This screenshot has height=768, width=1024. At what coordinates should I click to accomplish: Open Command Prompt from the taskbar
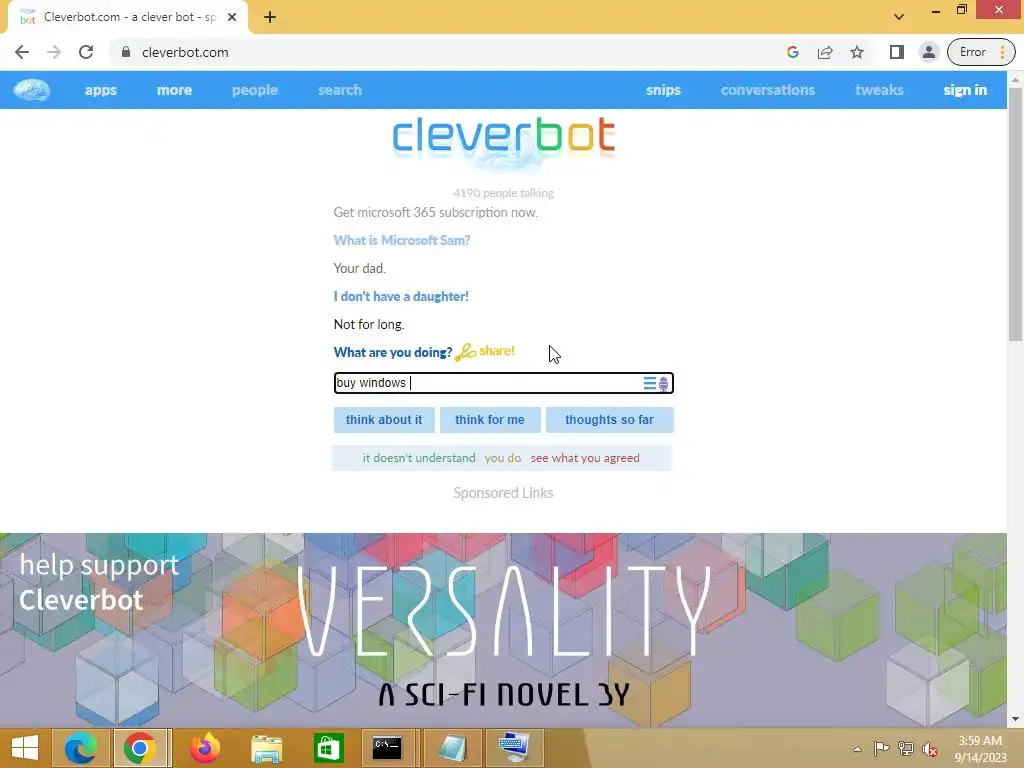click(x=387, y=748)
